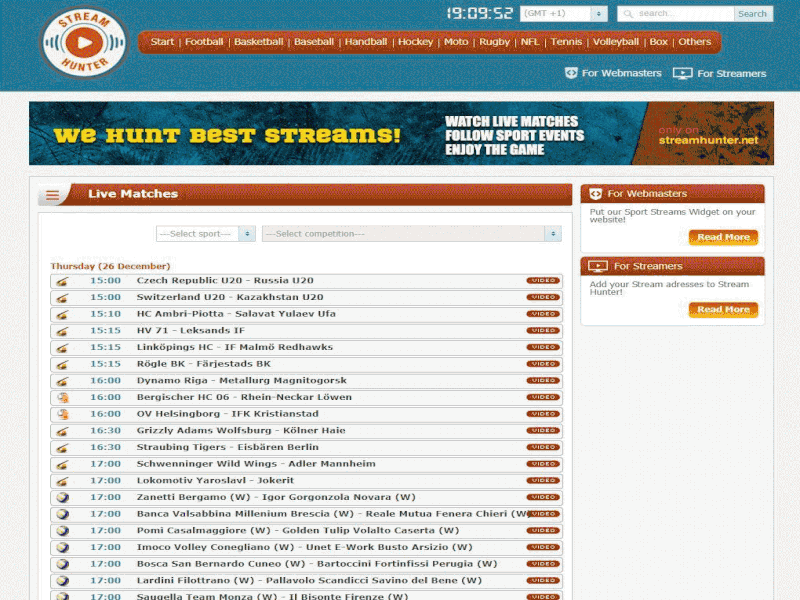This screenshot has height=600, width=800.
Task: Click Read More under For Webmasters
Action: point(723,237)
